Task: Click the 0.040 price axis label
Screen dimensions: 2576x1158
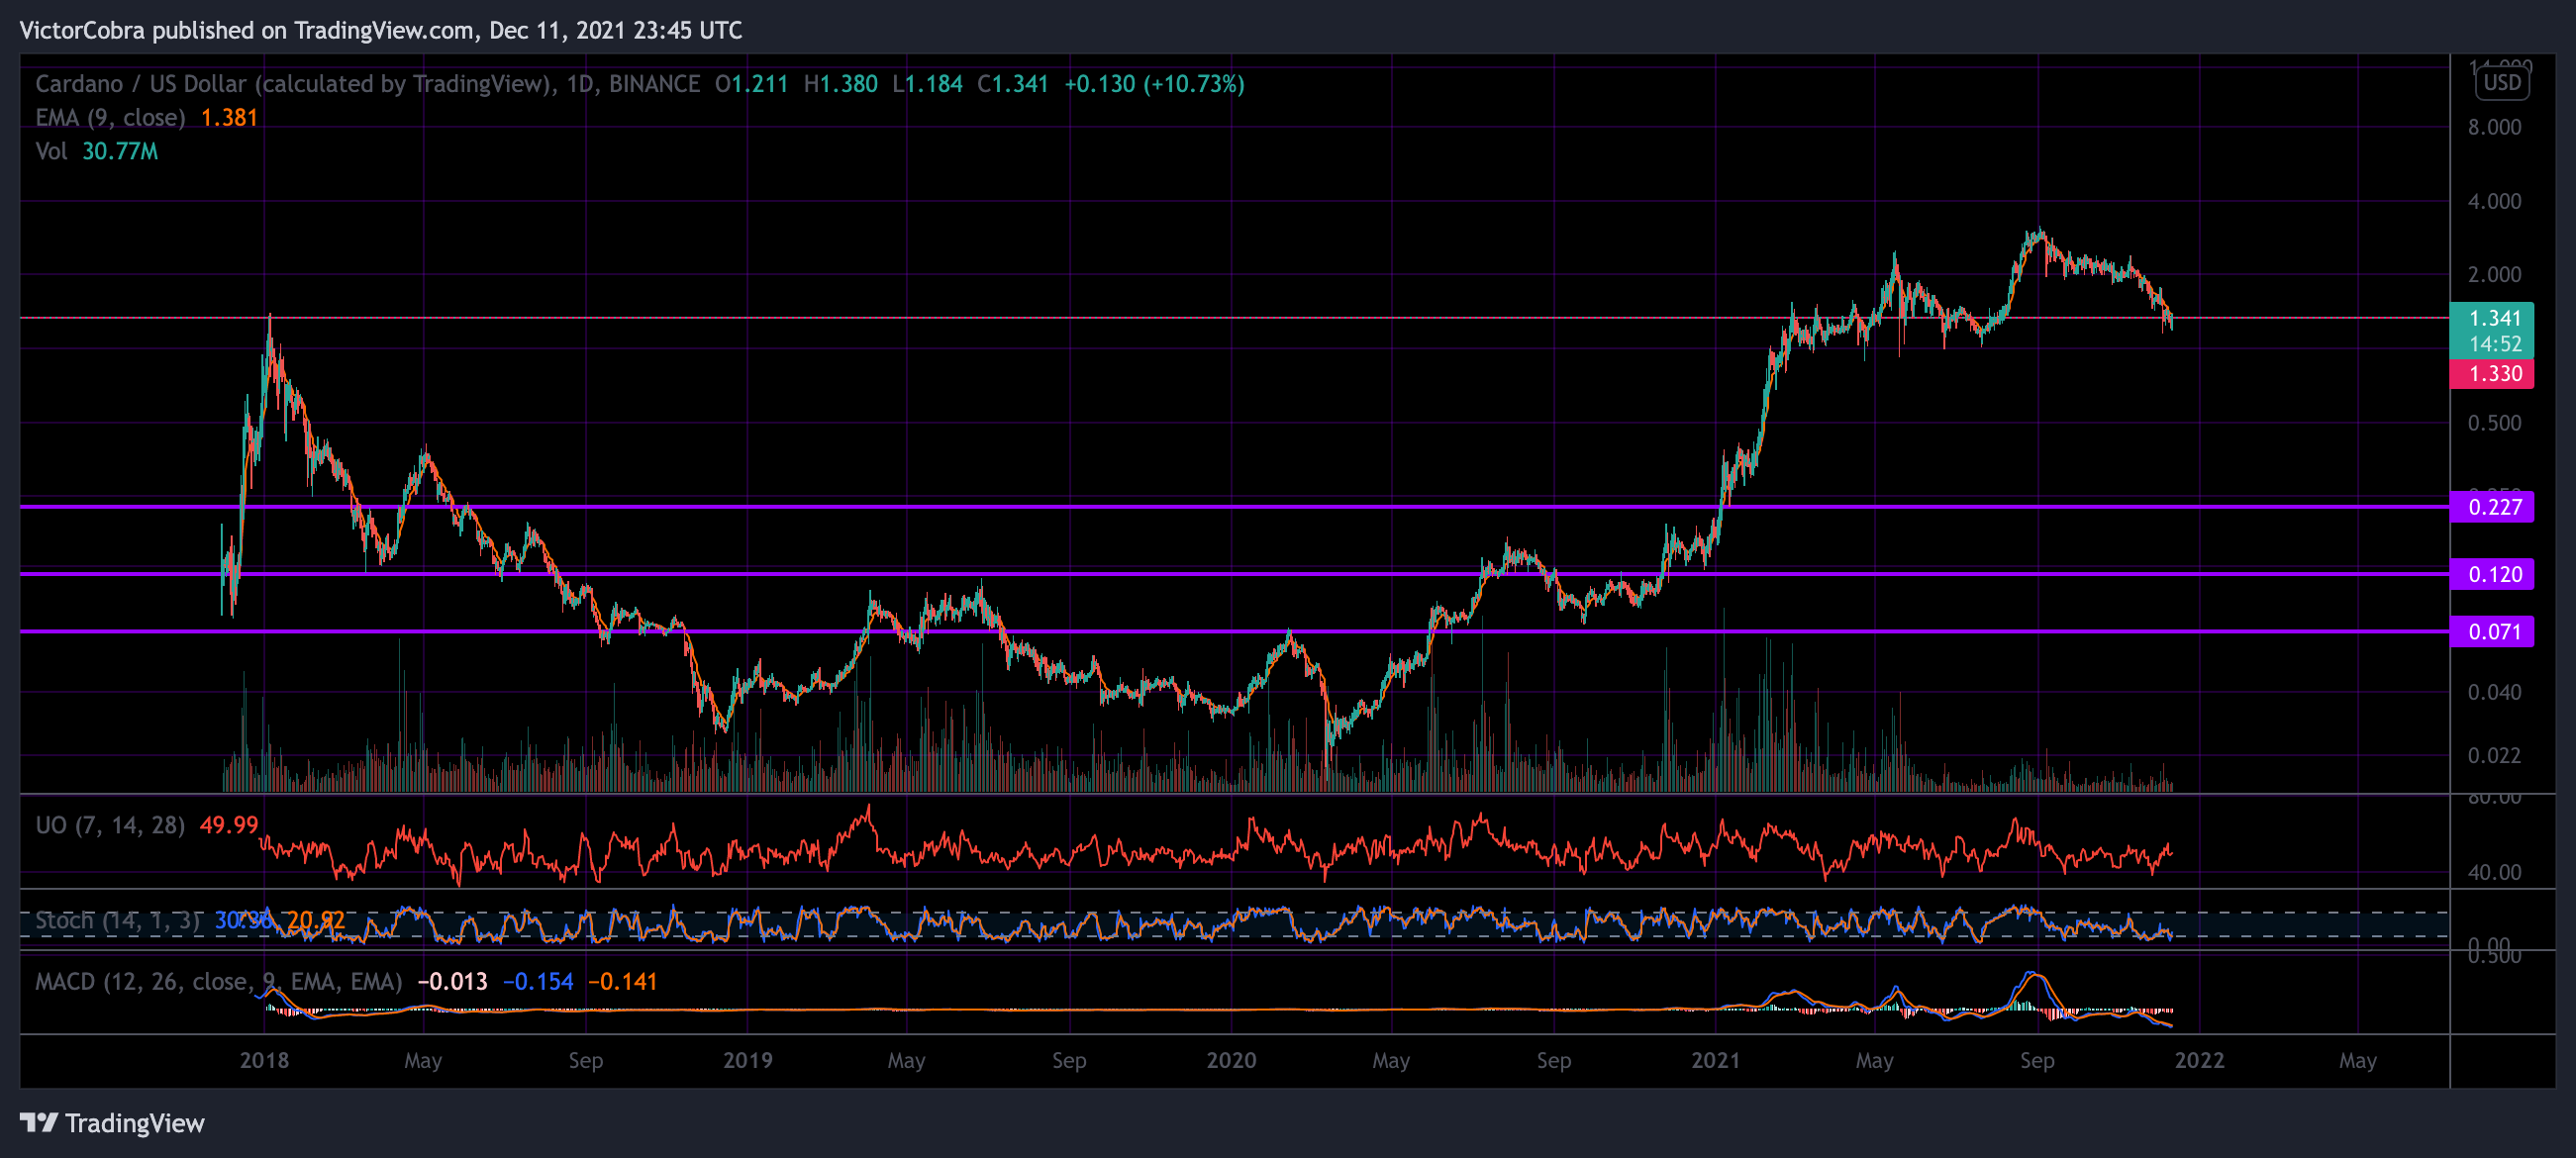Action: 2494,692
